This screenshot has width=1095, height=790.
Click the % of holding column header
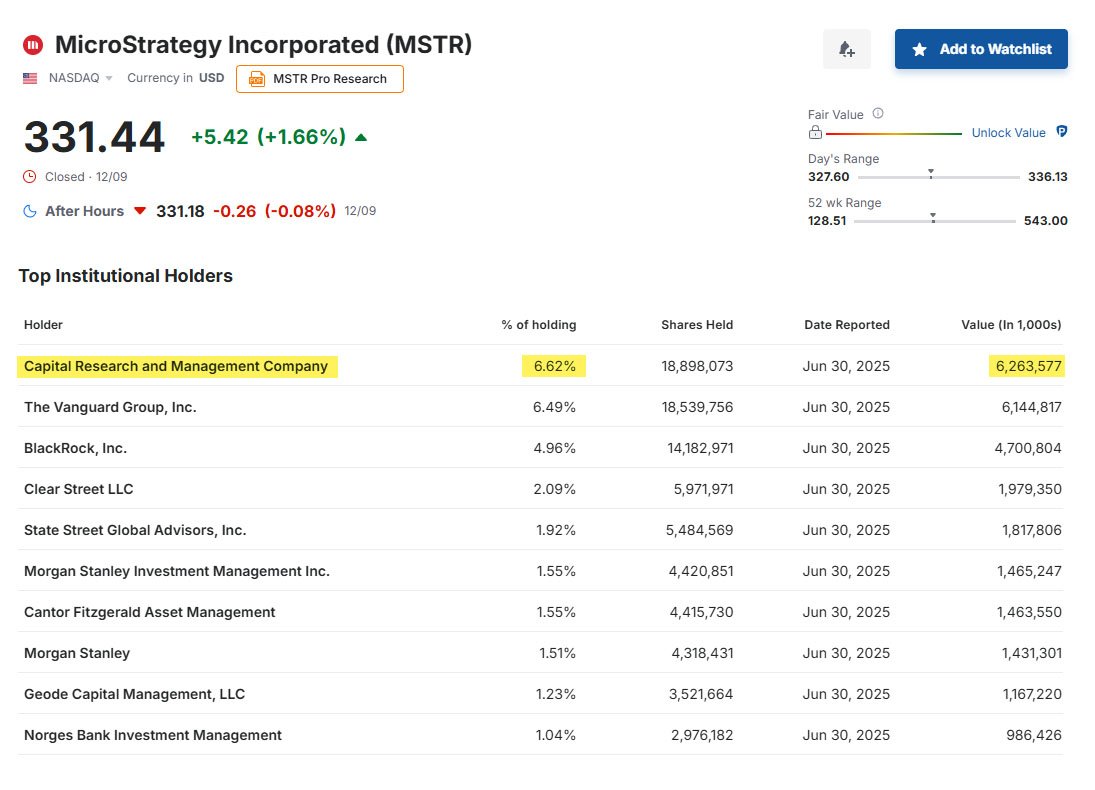click(x=539, y=325)
